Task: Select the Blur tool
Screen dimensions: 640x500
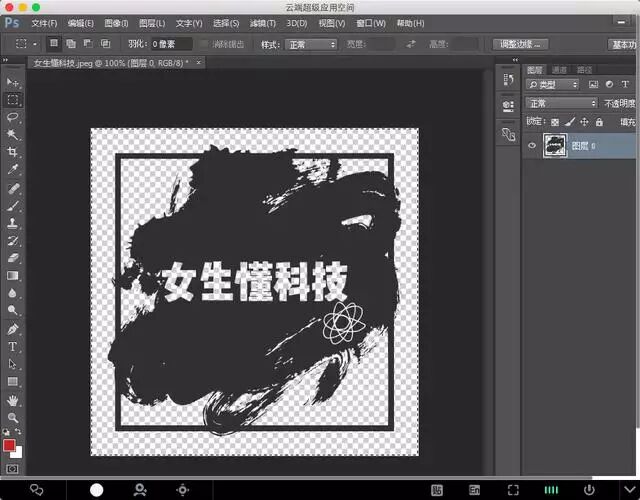Action: click(x=12, y=293)
